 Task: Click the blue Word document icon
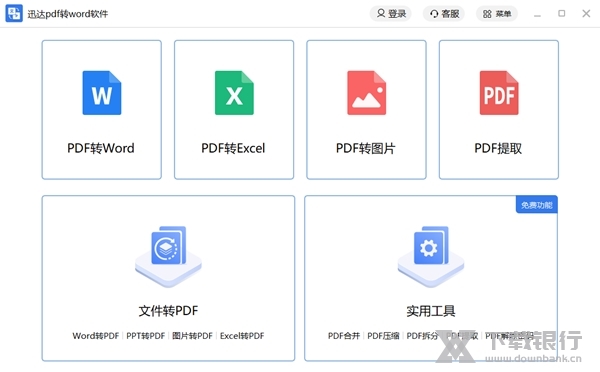tap(102, 93)
